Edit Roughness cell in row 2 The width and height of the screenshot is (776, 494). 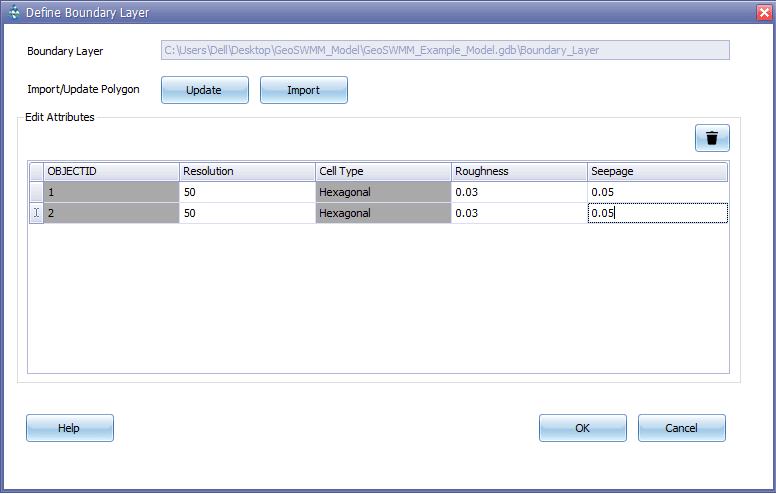pyautogui.click(x=519, y=213)
